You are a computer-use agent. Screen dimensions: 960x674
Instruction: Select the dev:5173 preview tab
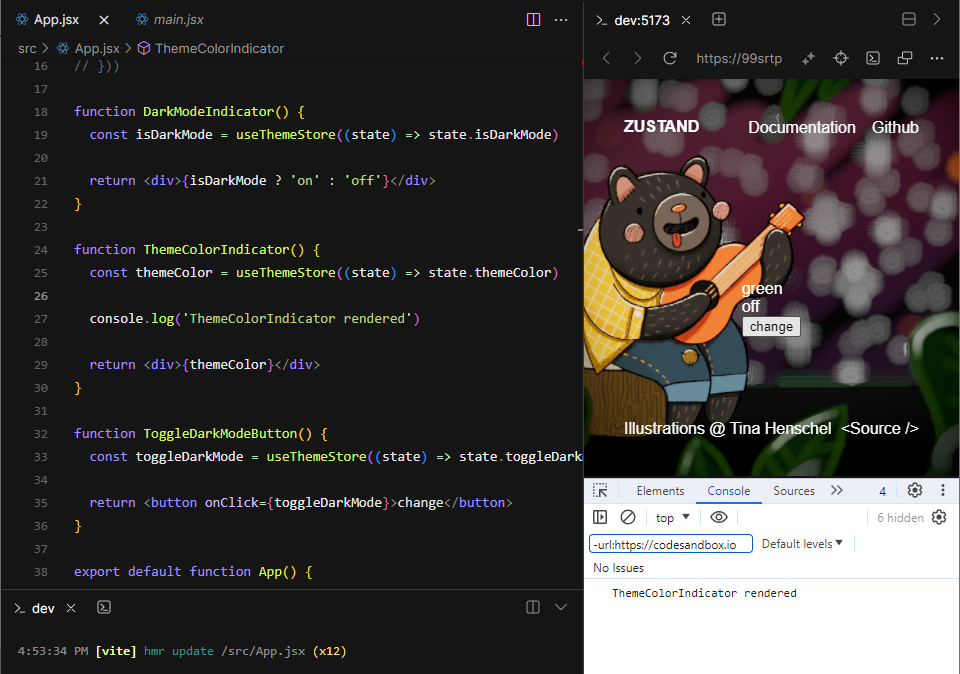634,20
